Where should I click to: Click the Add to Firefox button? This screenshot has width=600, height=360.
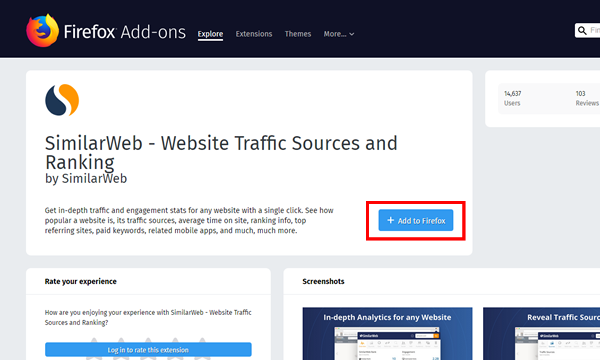tap(416, 220)
